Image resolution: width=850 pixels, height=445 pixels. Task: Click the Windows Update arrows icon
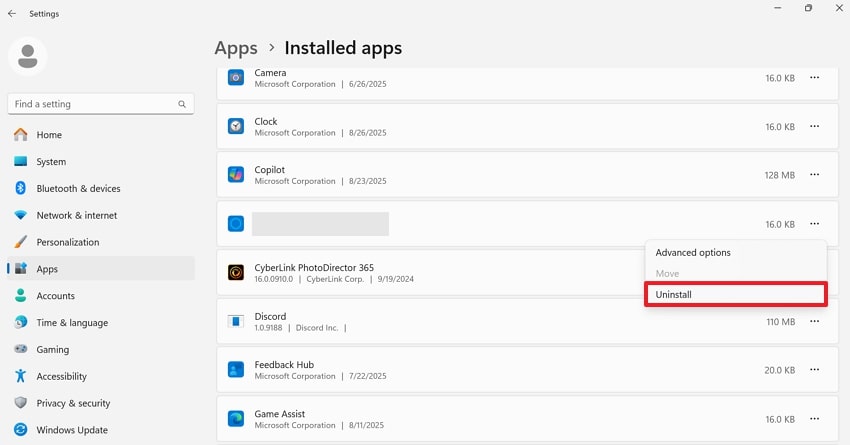pyautogui.click(x=21, y=429)
